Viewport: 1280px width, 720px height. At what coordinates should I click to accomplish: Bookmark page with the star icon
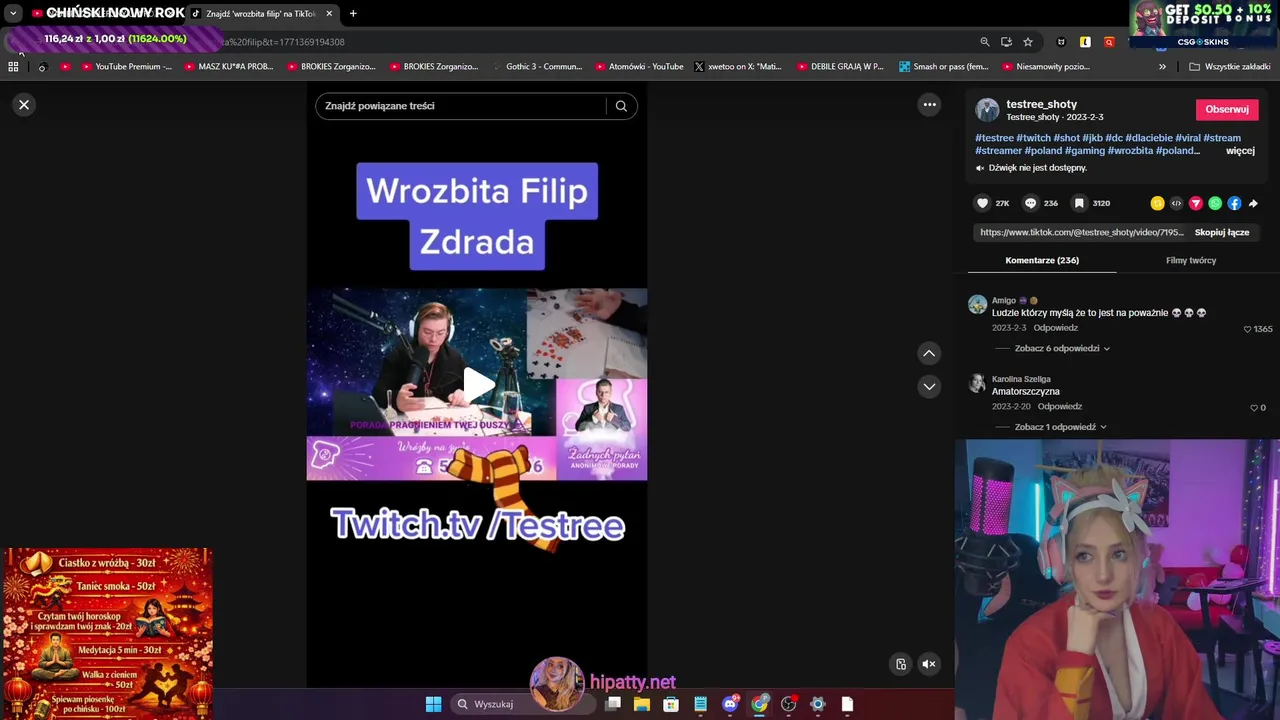[1027, 42]
